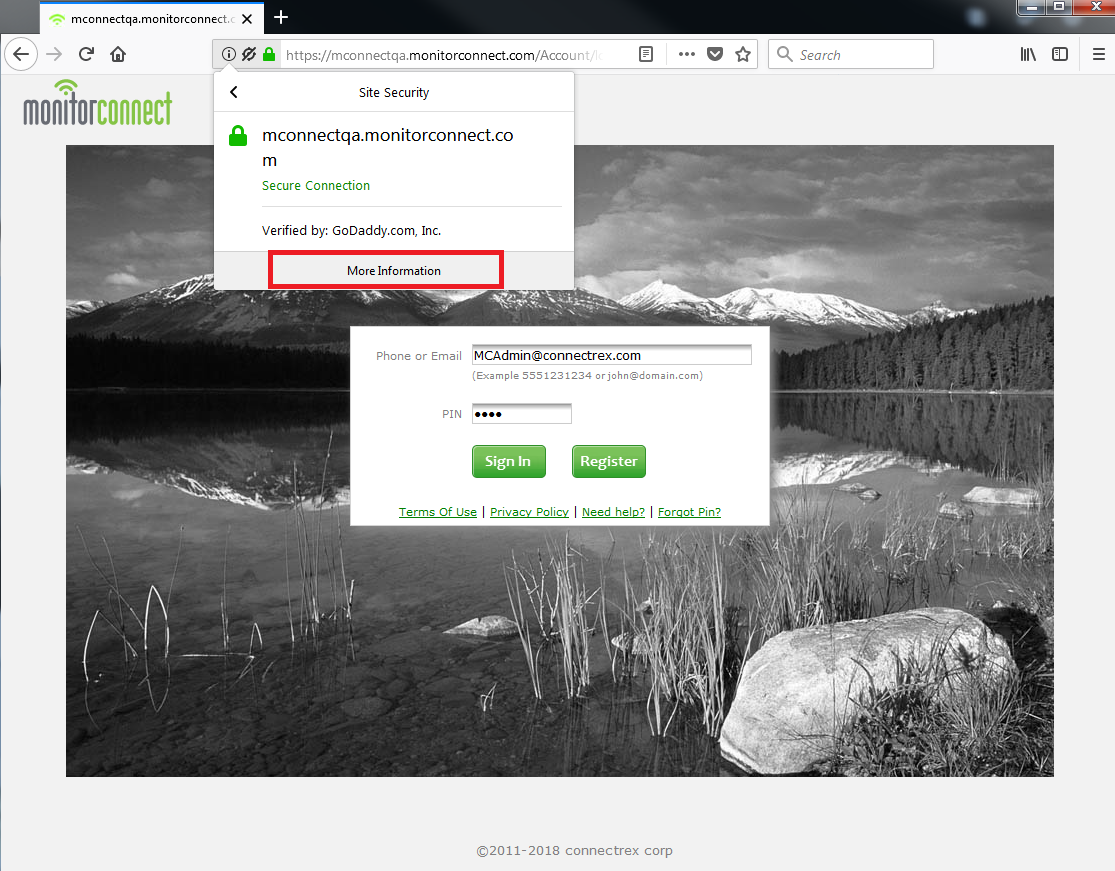
Task: Open the hamburger menu
Action: point(1099,54)
